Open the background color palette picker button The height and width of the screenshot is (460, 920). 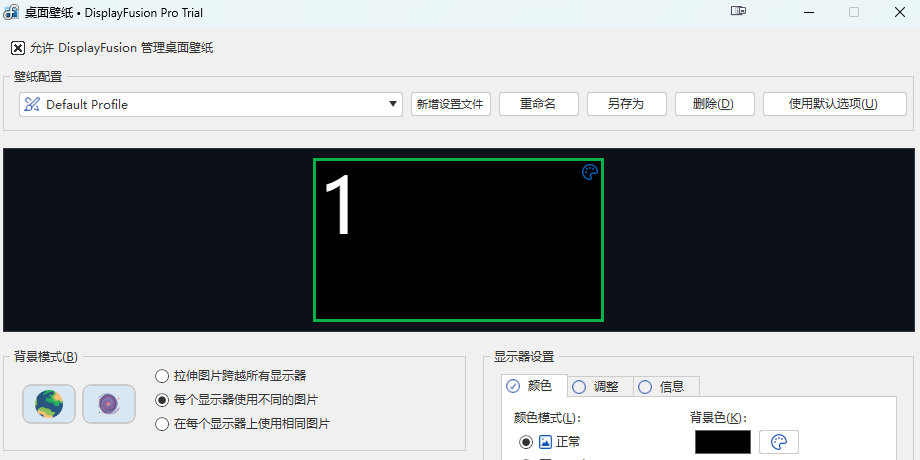point(779,442)
